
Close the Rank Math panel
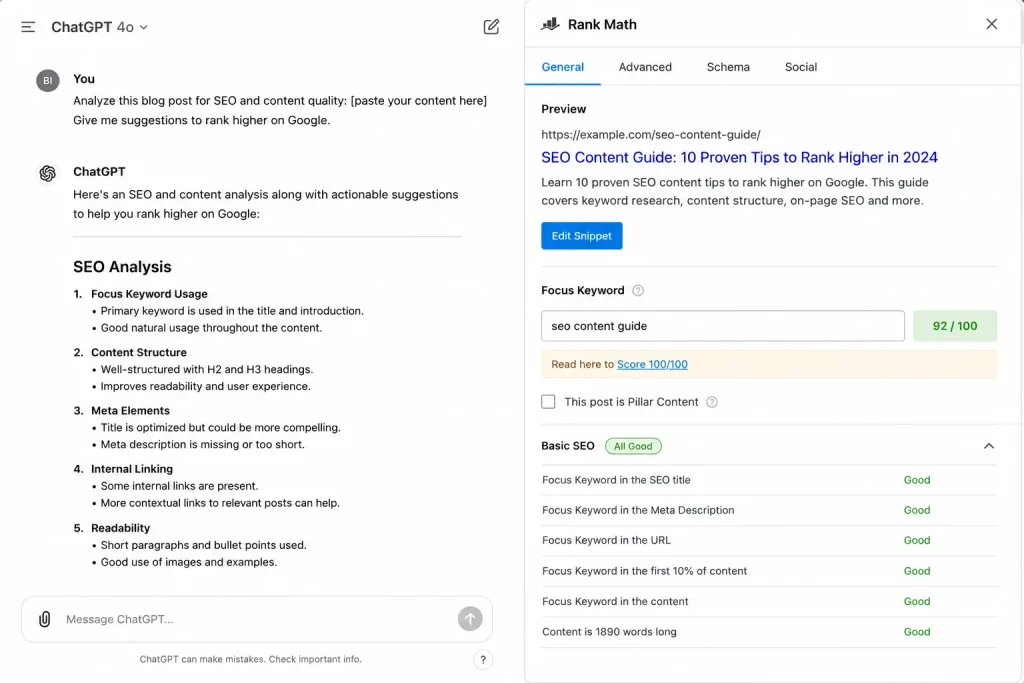pos(991,24)
